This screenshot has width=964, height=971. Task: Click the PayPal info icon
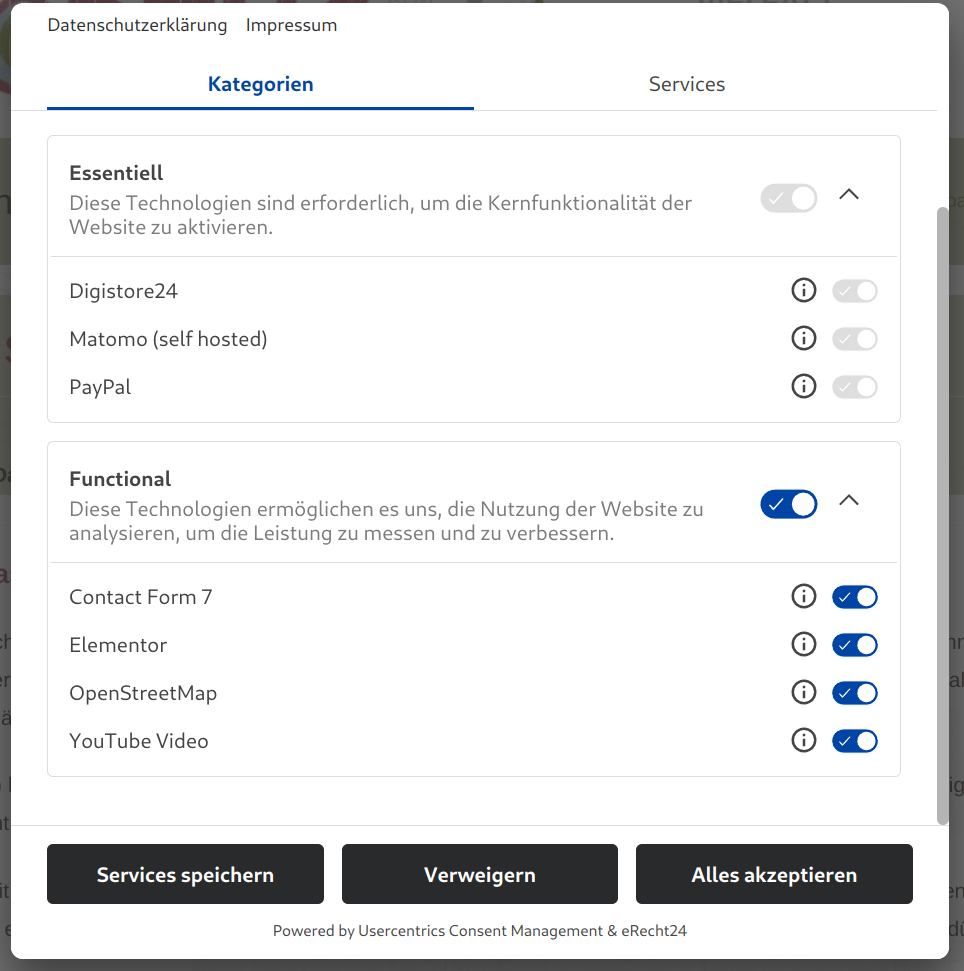point(803,386)
